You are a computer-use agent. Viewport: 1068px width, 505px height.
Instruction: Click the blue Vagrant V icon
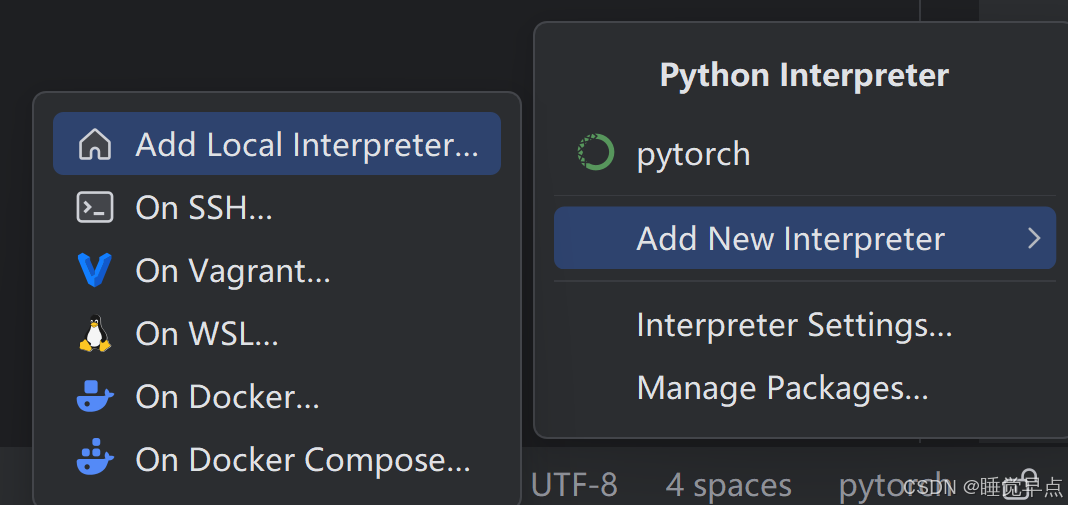[95, 270]
